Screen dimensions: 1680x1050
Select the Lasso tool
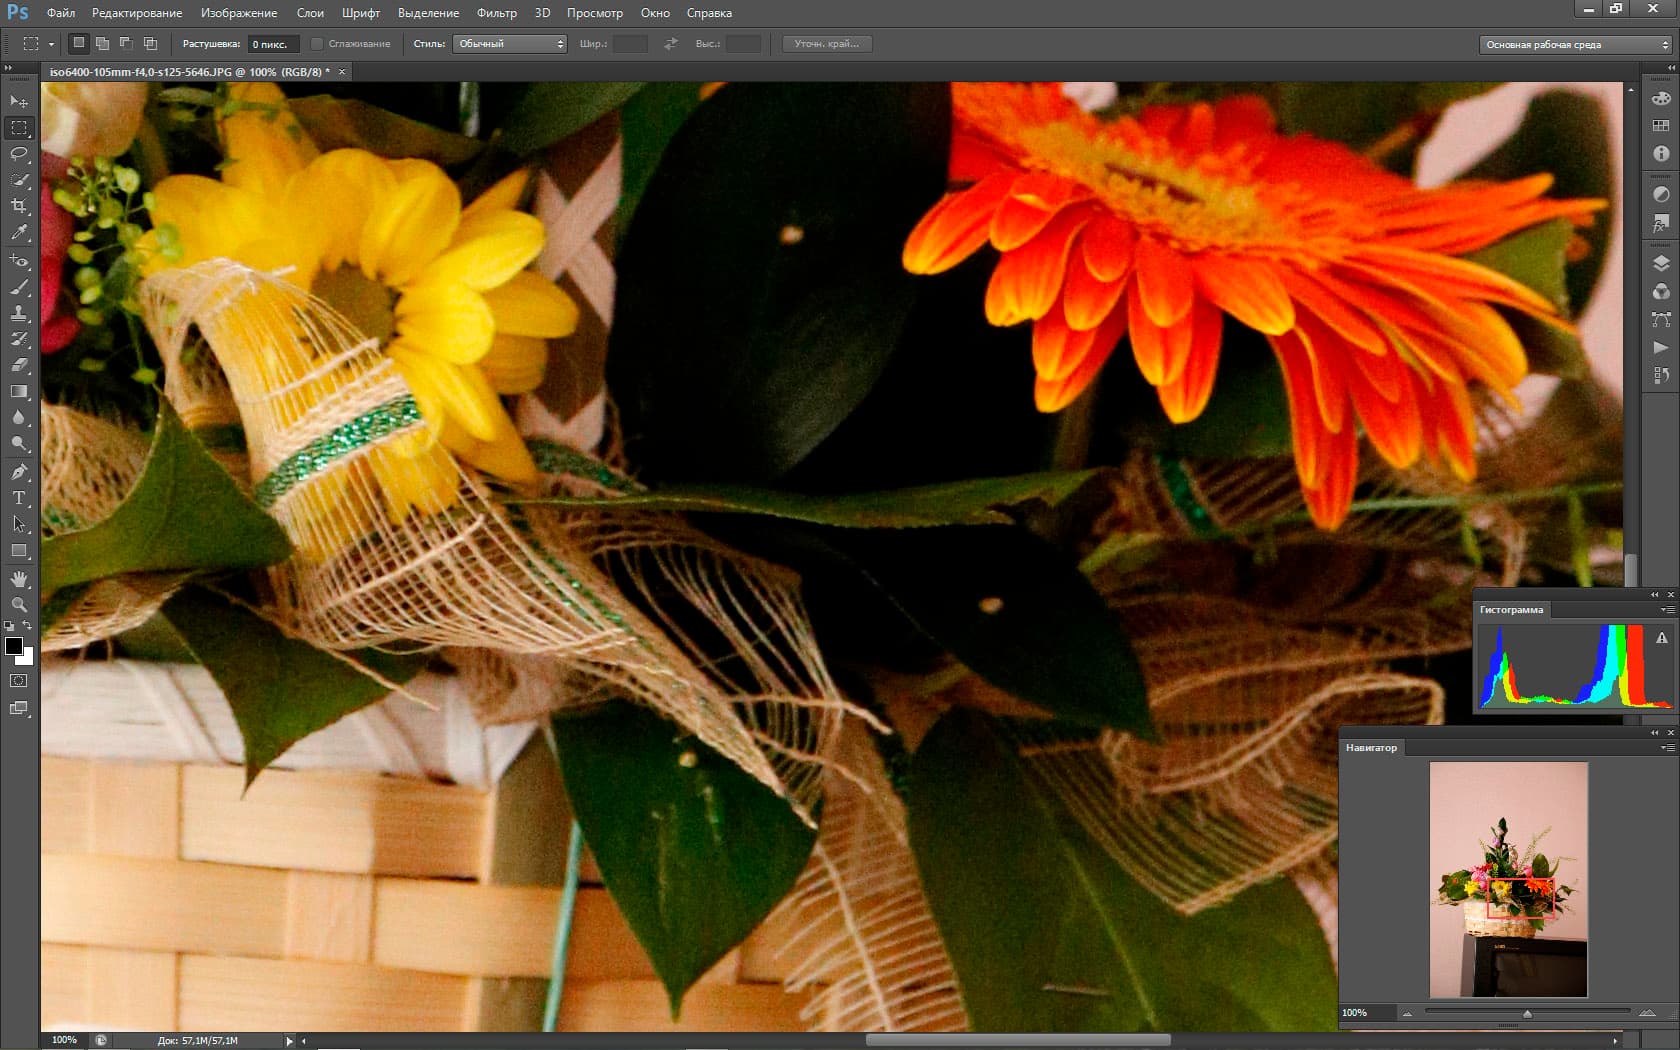coord(19,153)
